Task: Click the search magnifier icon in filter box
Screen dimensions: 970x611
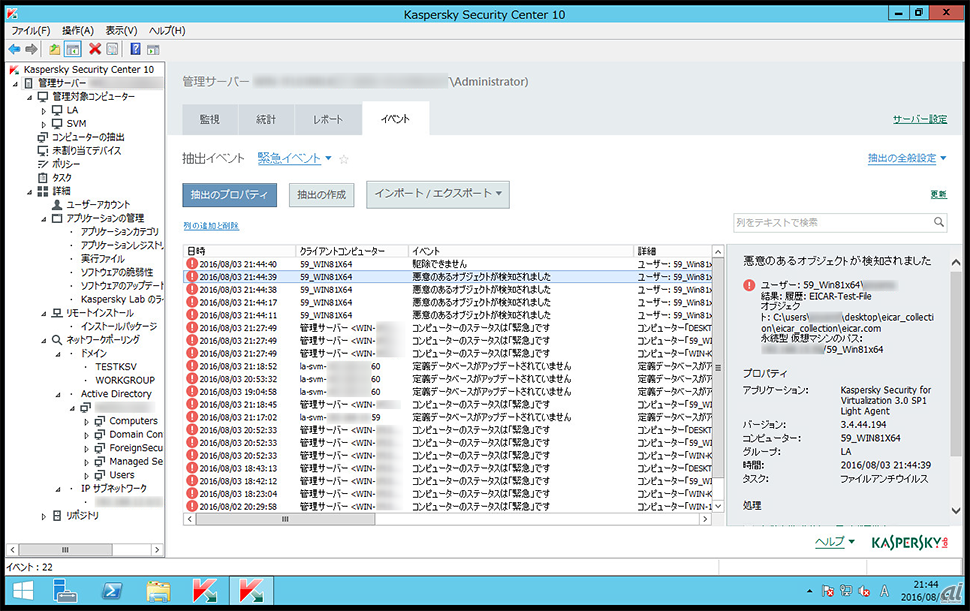Action: click(x=939, y=222)
